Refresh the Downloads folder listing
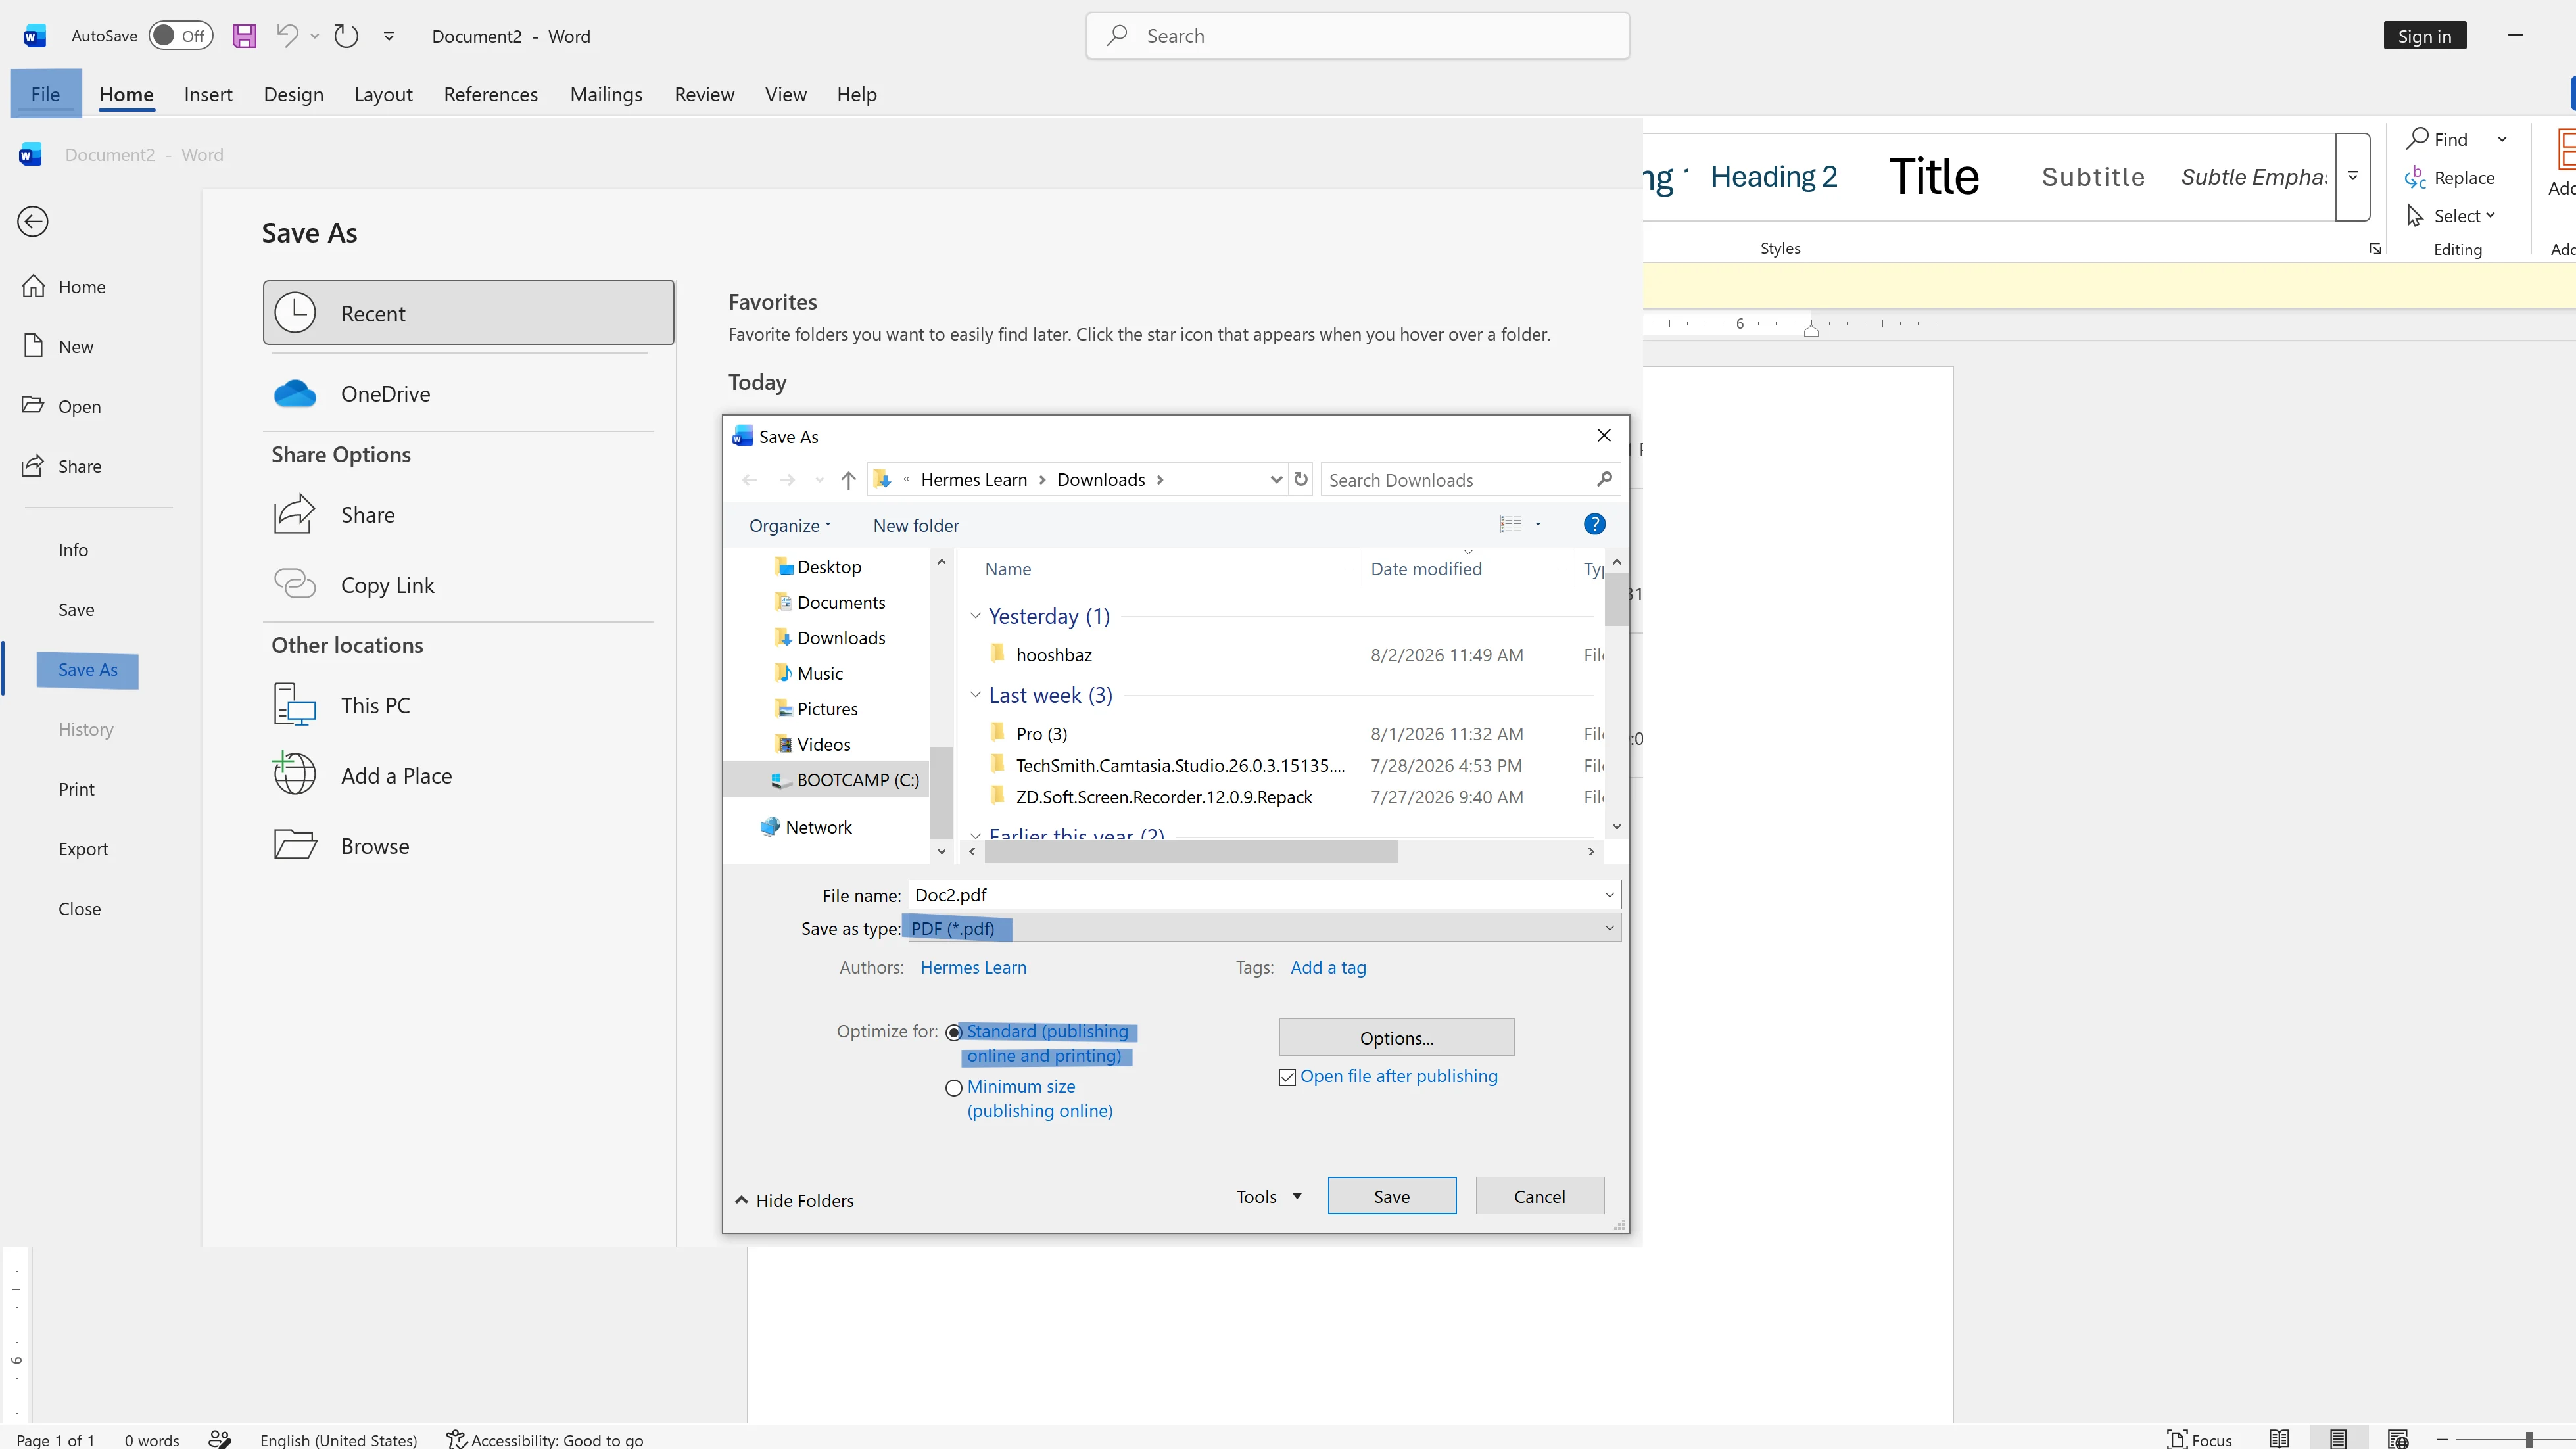Image resolution: width=2576 pixels, height=1449 pixels. coord(1301,479)
